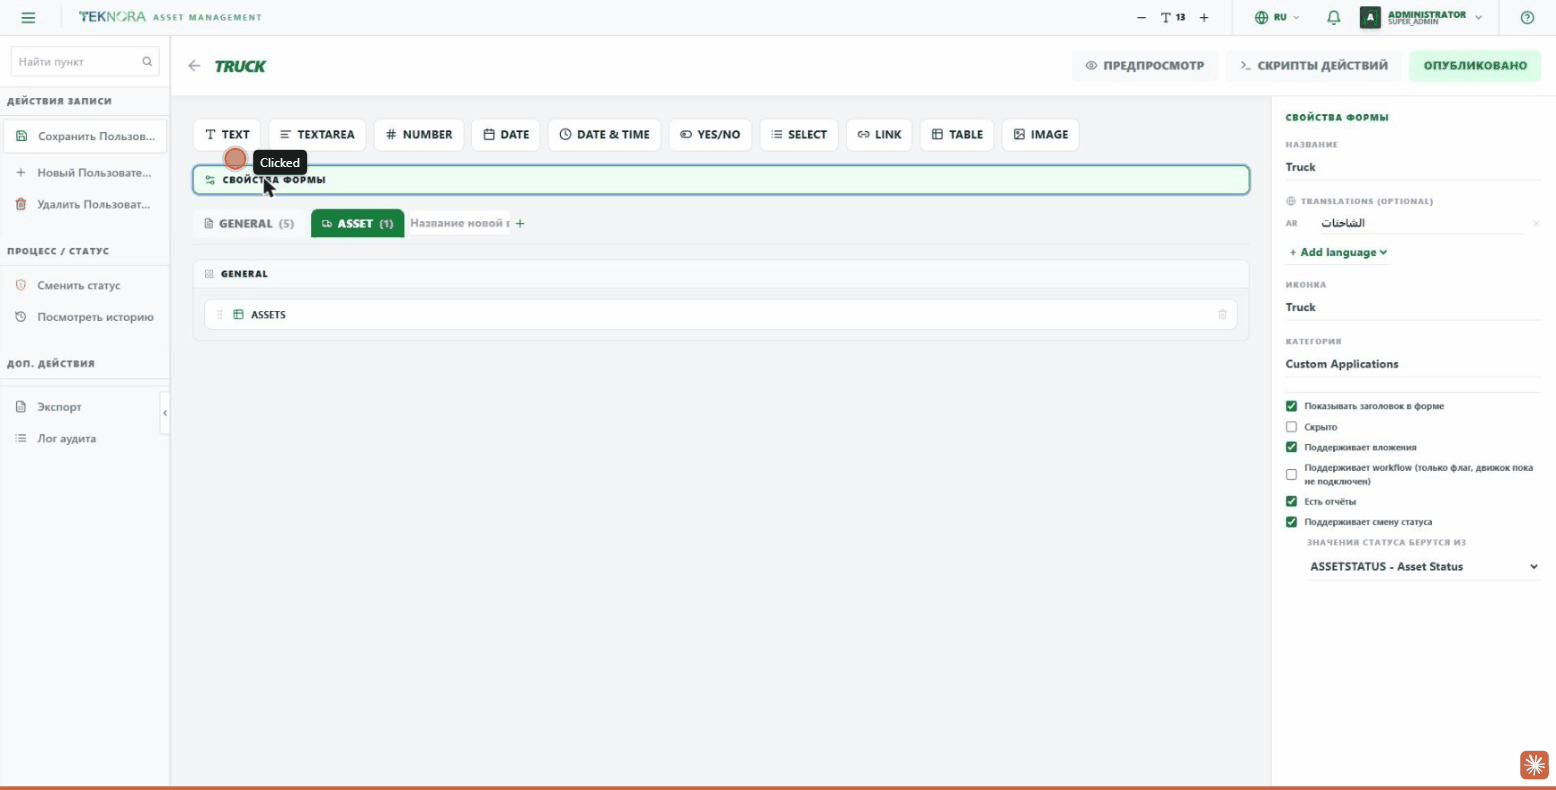
Task: Click 'Сменить статус'
Action: [86, 286]
